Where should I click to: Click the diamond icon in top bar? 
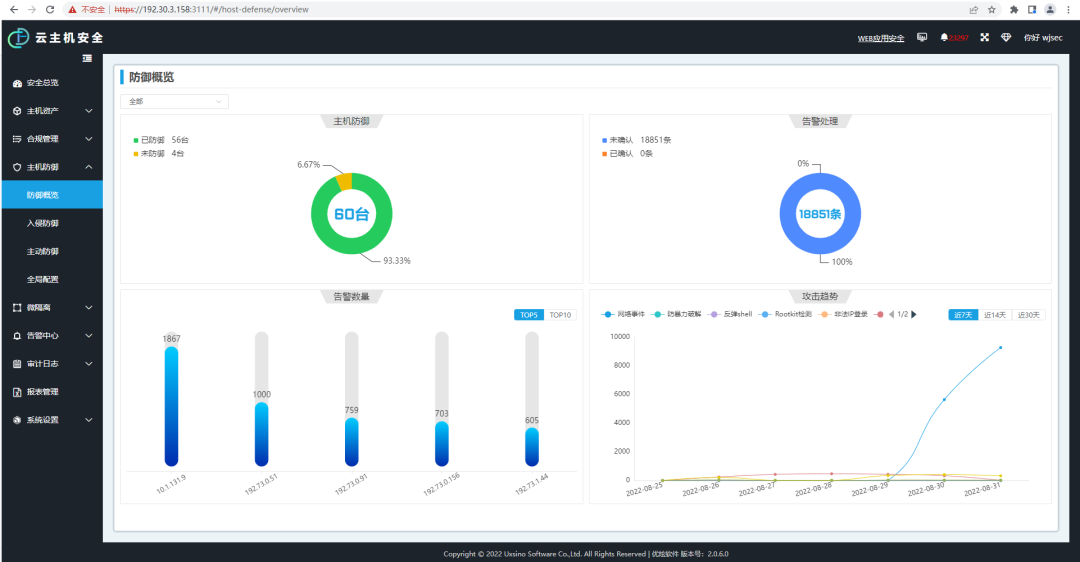click(1006, 37)
